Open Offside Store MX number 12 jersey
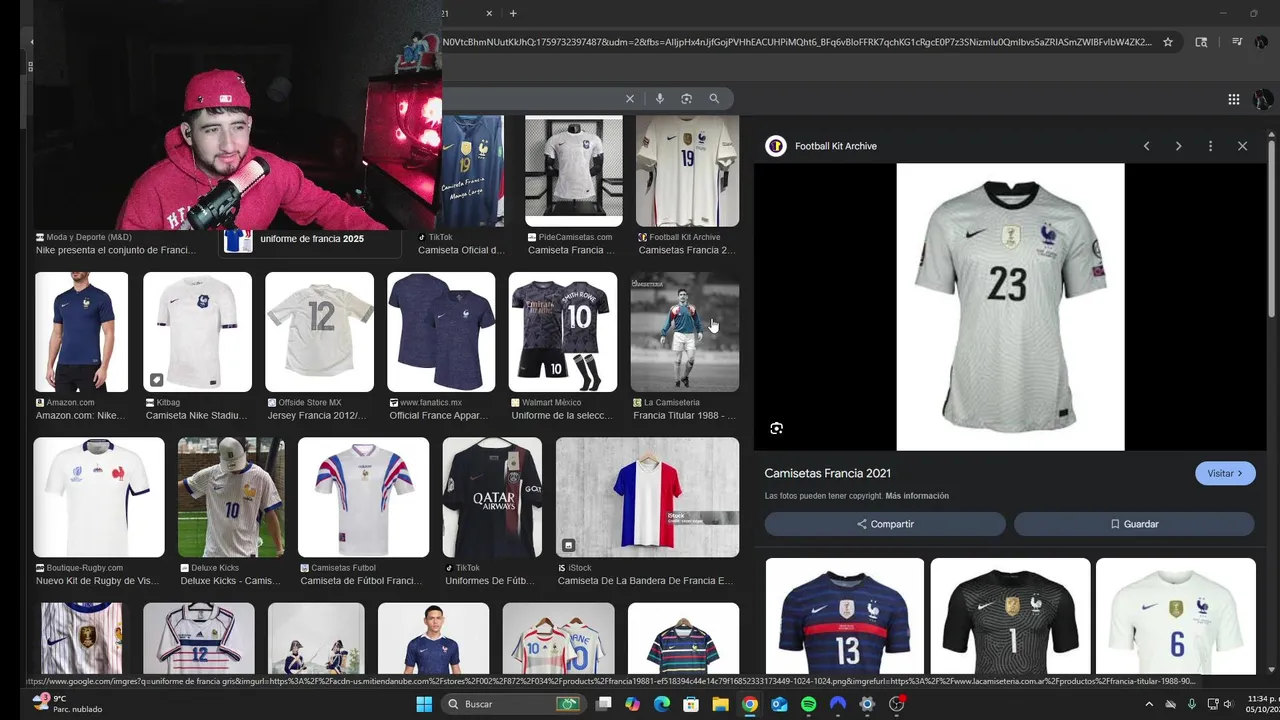This screenshot has width=1280, height=720. click(319, 332)
